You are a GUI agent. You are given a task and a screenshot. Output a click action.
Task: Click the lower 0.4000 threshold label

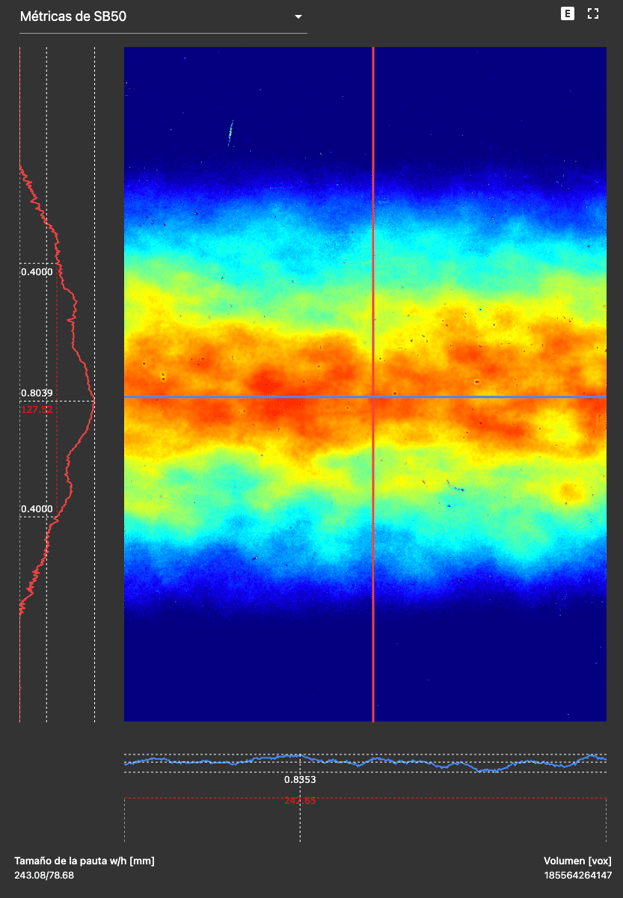point(37,509)
